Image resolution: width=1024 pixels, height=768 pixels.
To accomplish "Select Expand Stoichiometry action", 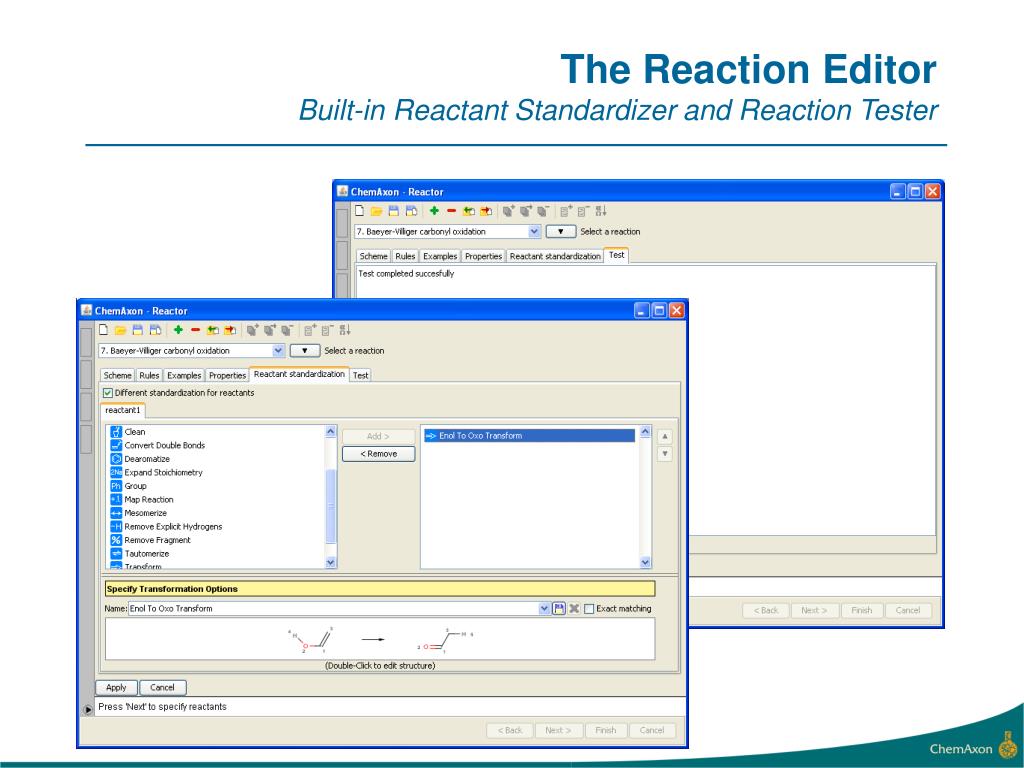I will pyautogui.click(x=157, y=472).
